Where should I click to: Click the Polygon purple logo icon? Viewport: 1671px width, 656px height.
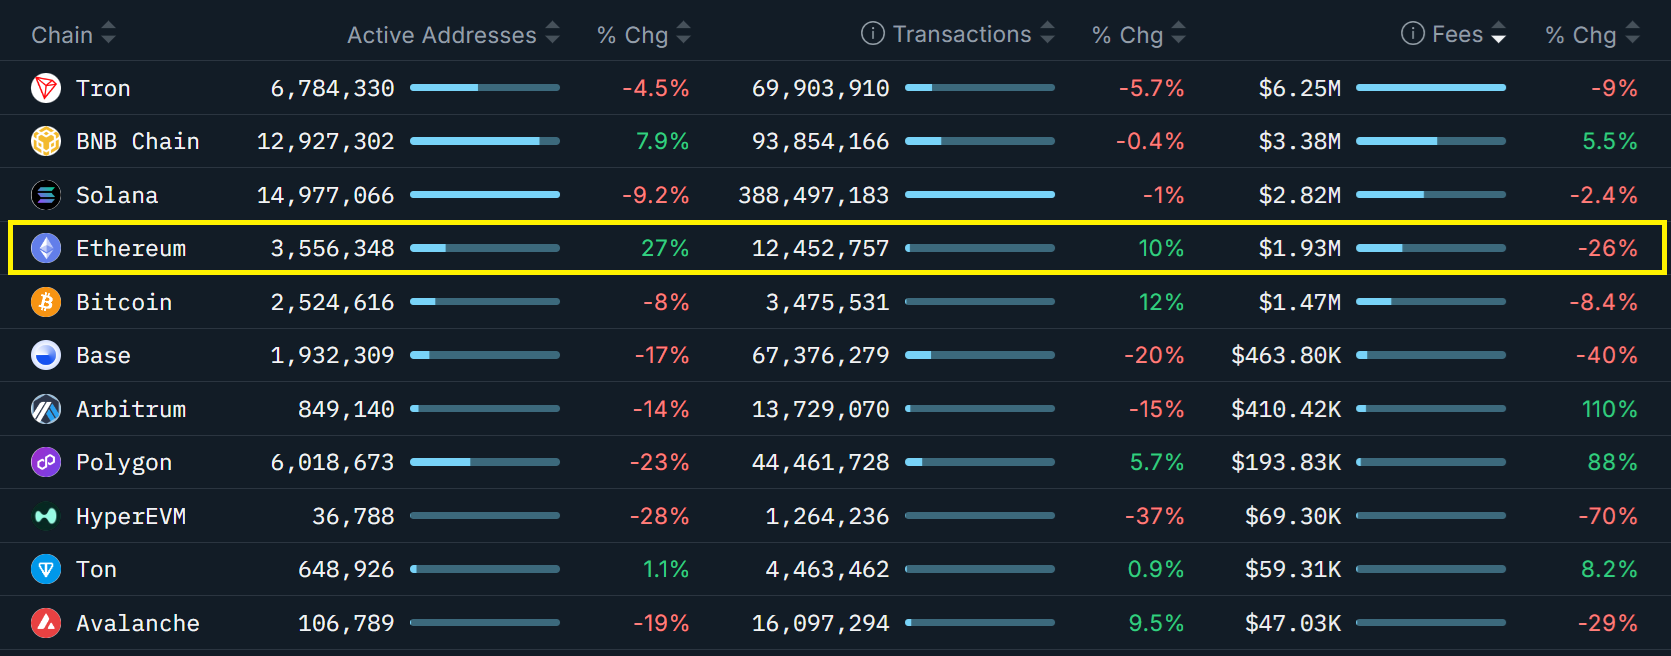pos(46,462)
